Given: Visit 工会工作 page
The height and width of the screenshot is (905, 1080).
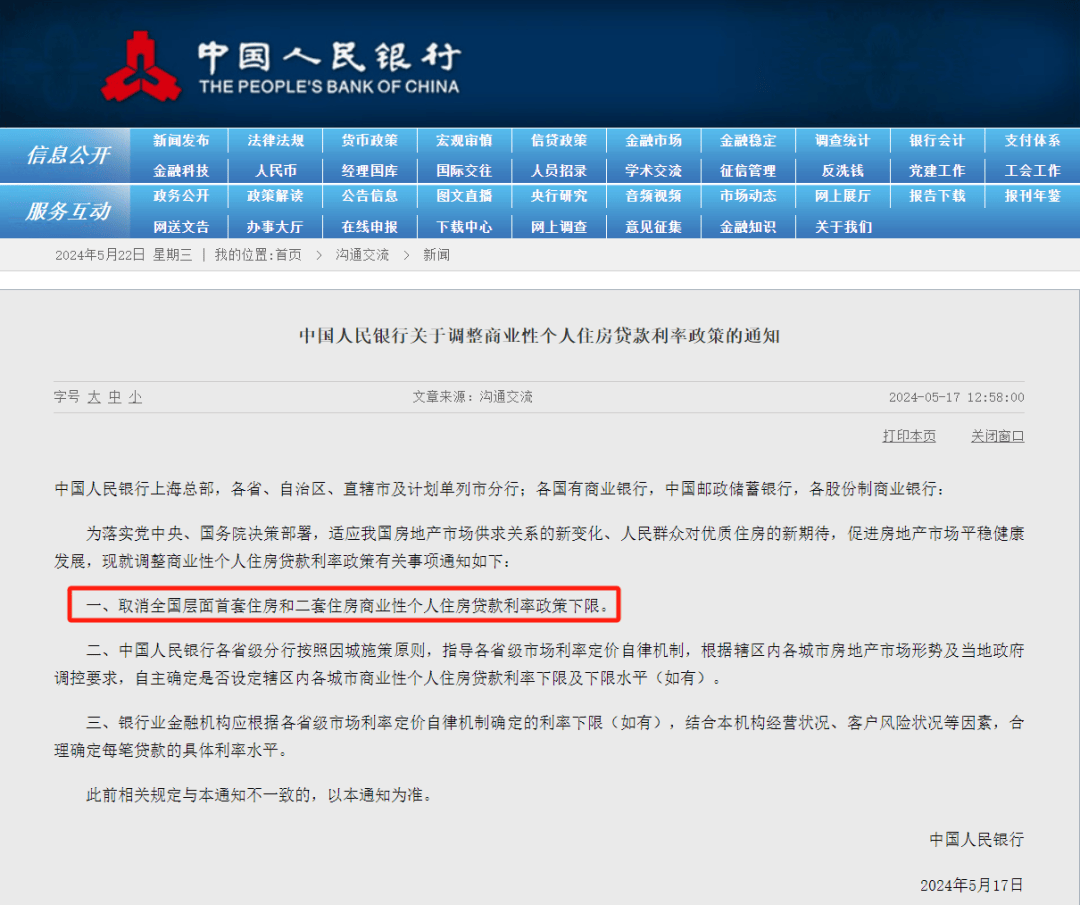Looking at the screenshot, I should point(1032,171).
